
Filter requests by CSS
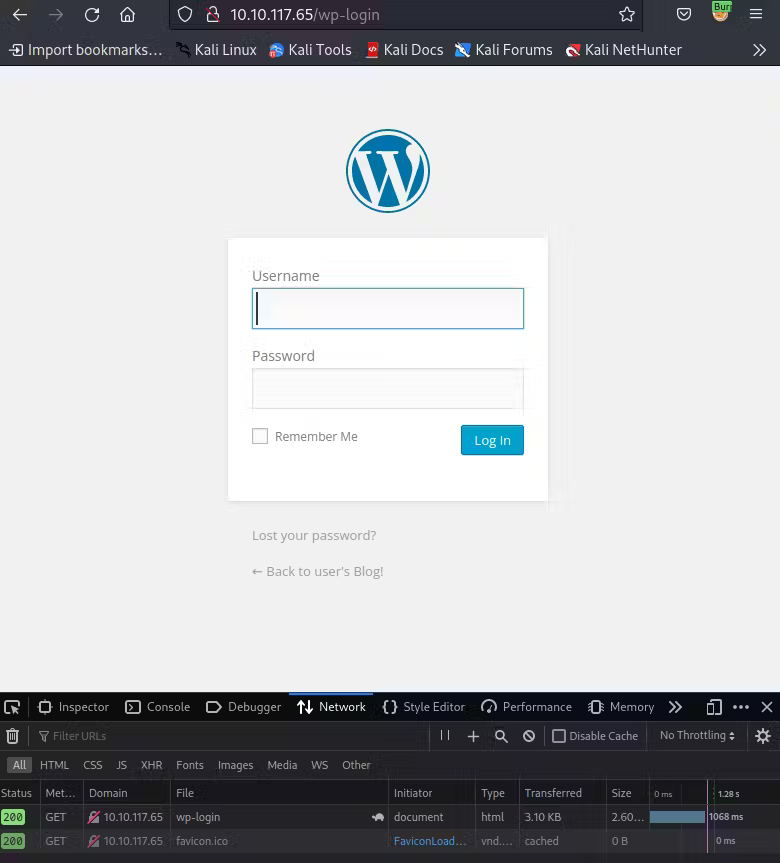[92, 765]
